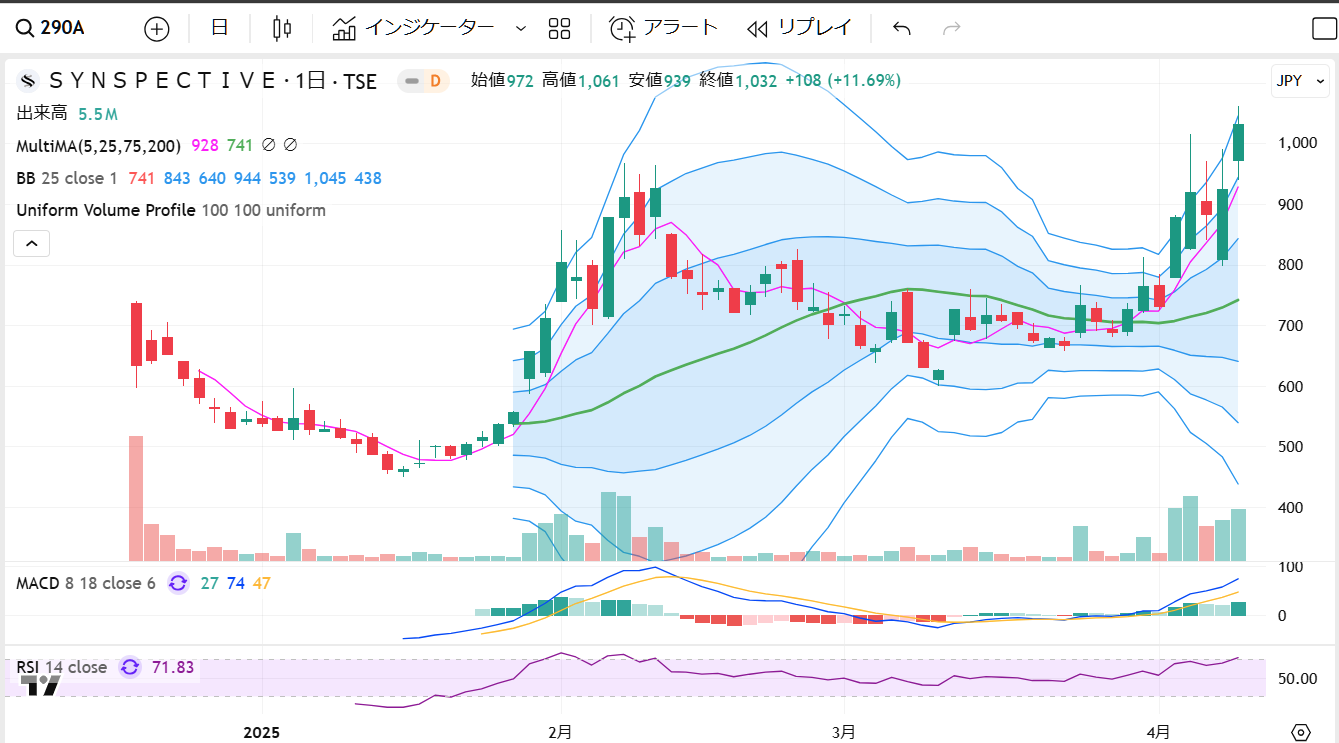Click the 4月 date axis label
This screenshot has width=1339, height=743.
(1159, 731)
